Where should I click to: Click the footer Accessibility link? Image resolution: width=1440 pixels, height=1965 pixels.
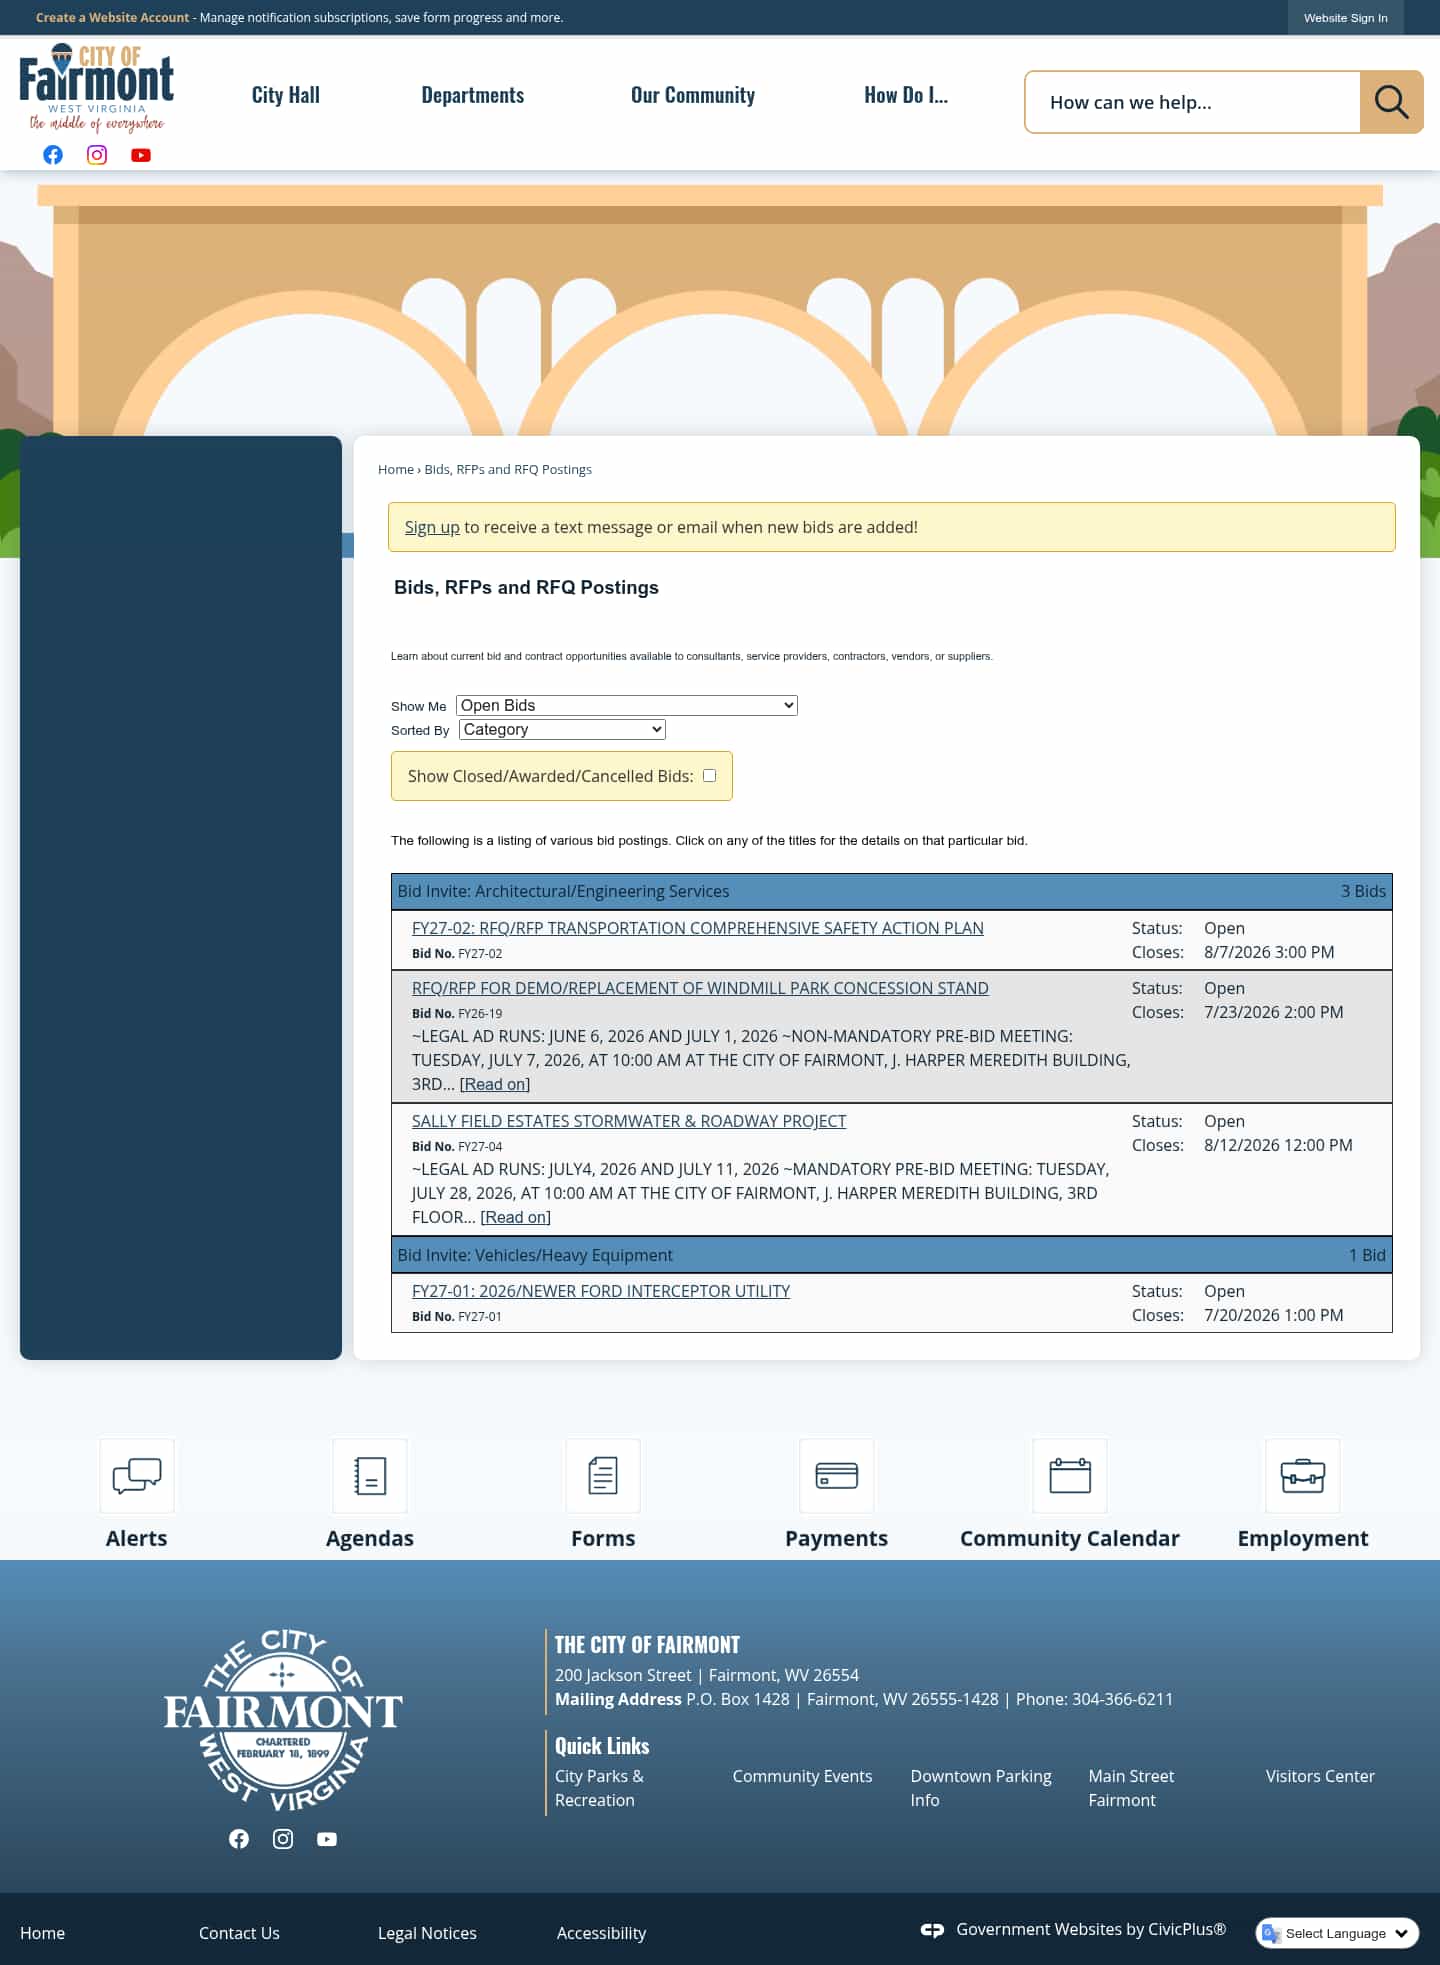coord(601,1933)
